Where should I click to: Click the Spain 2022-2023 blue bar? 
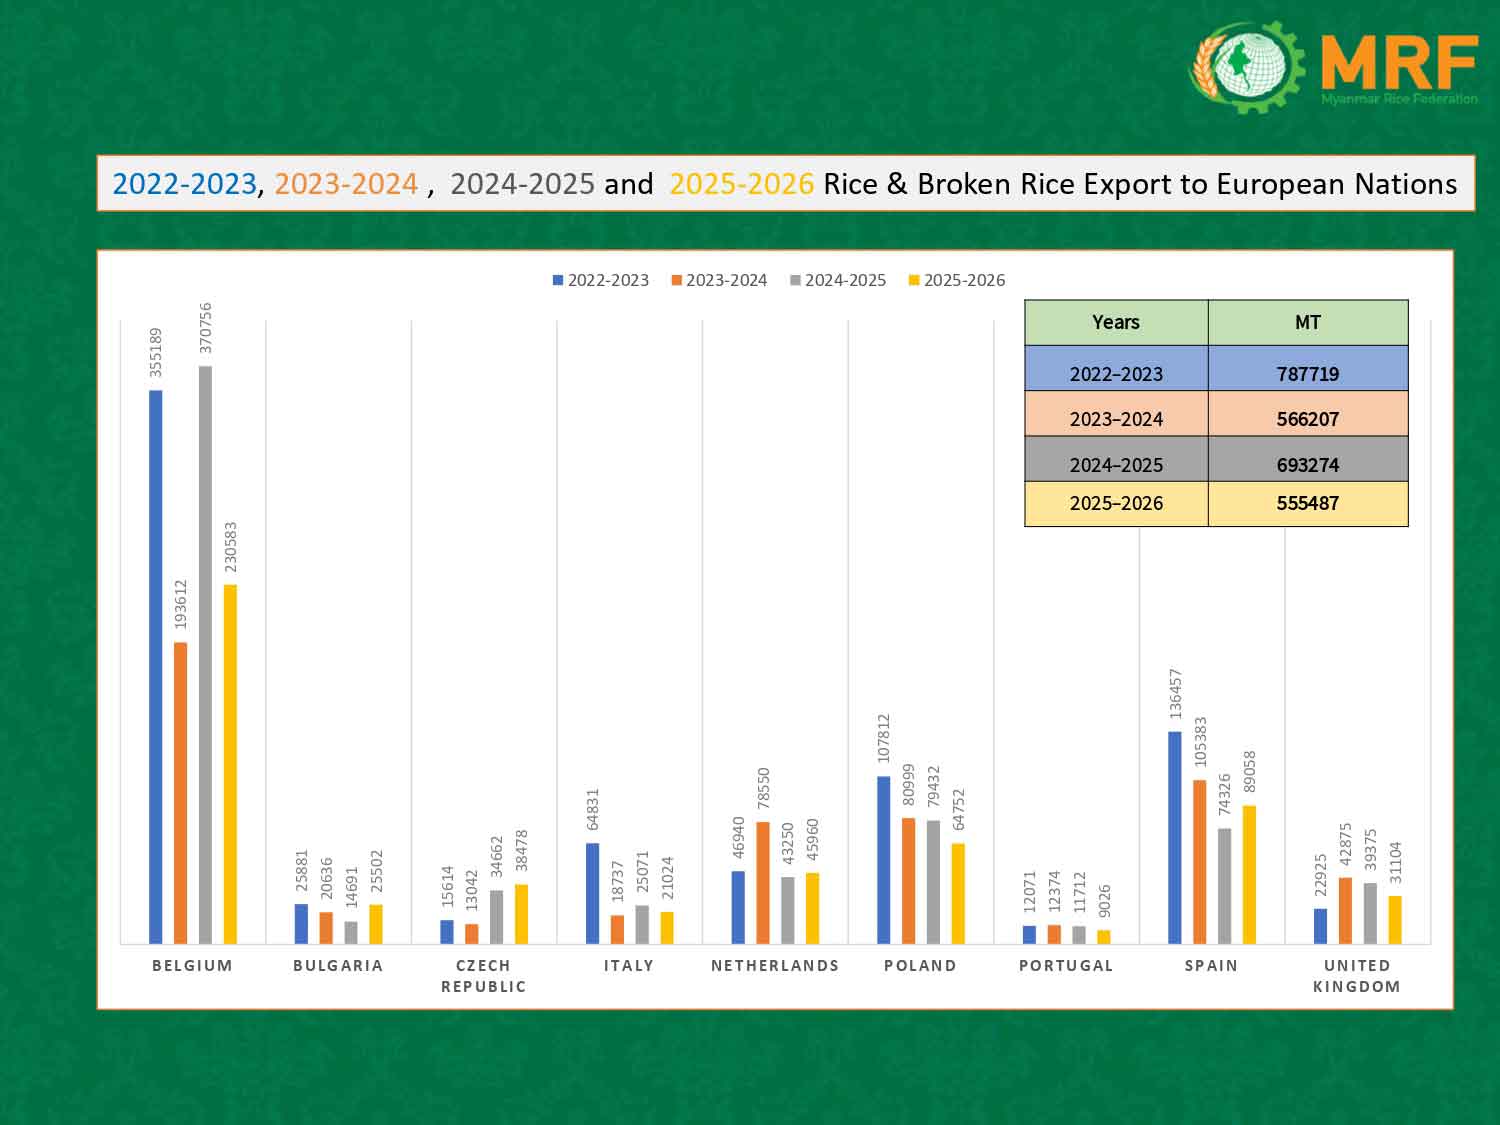tap(1175, 838)
